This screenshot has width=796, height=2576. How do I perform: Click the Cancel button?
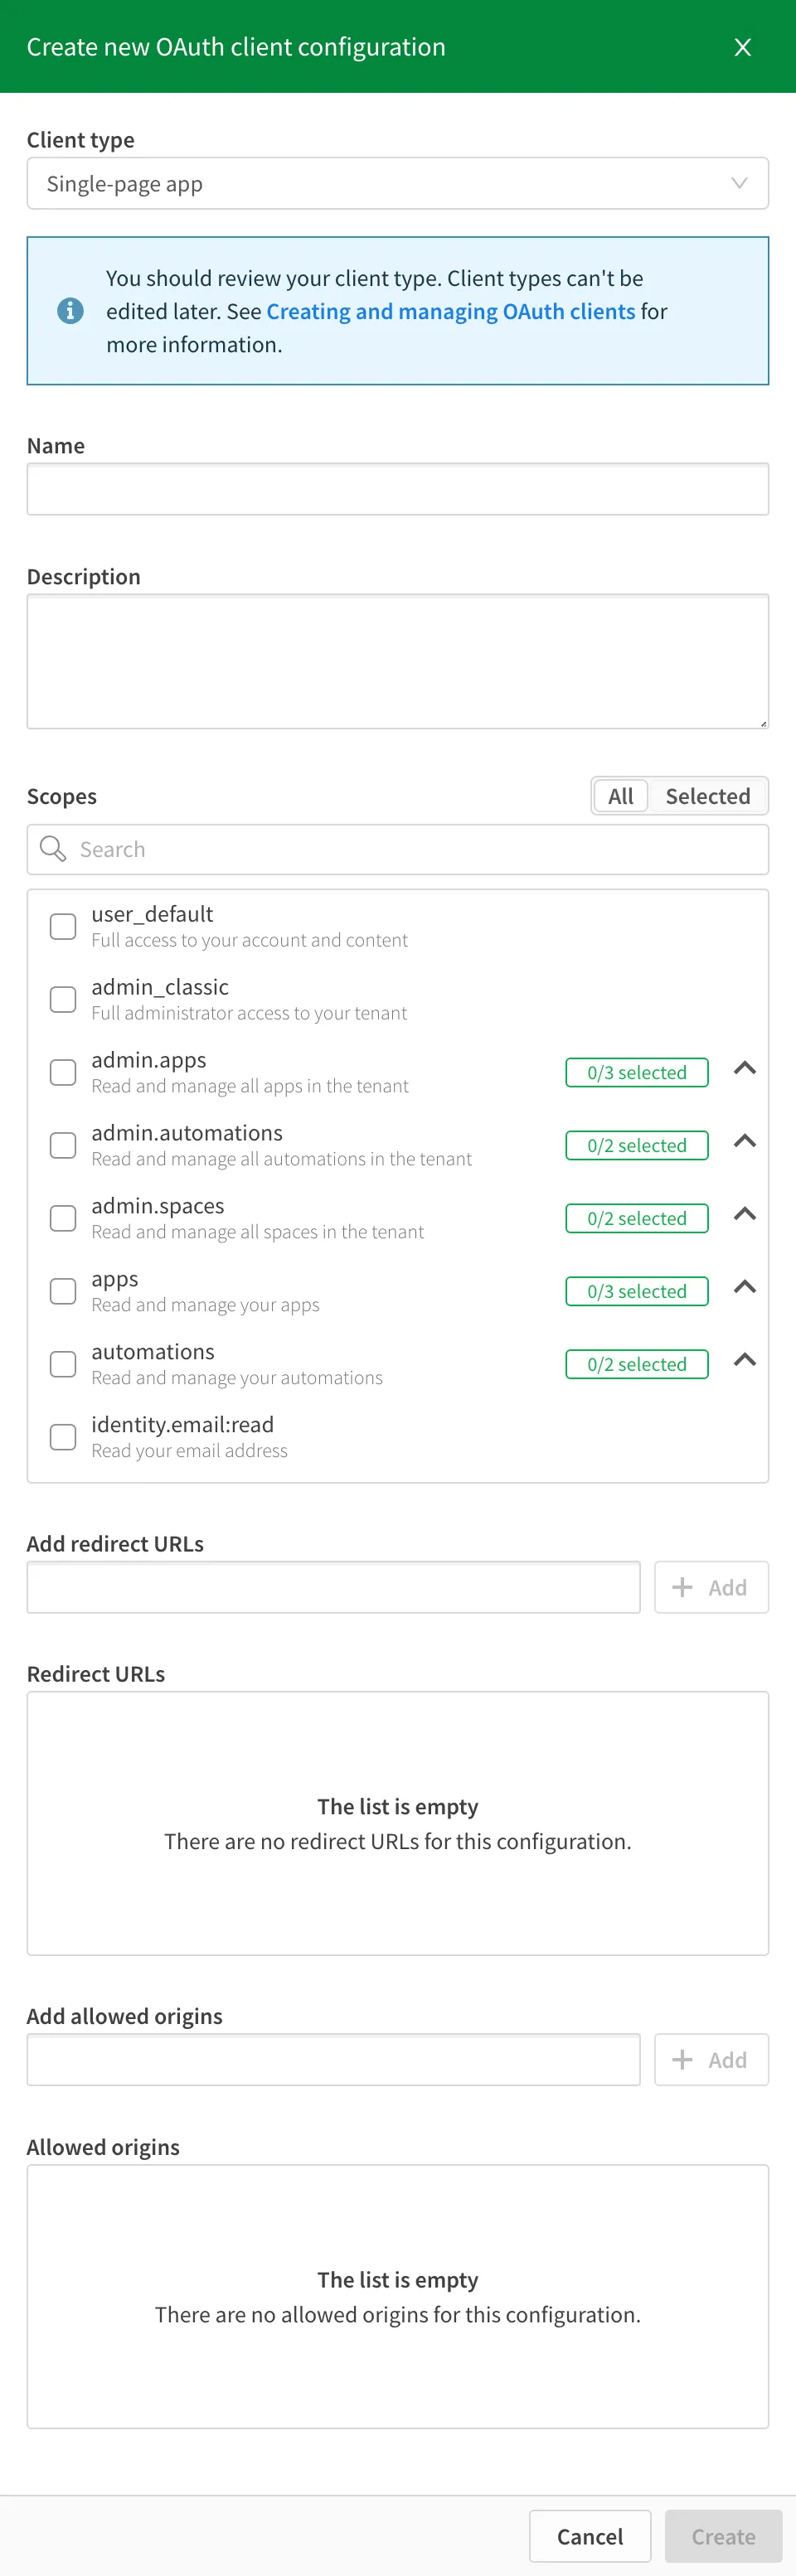point(590,2537)
